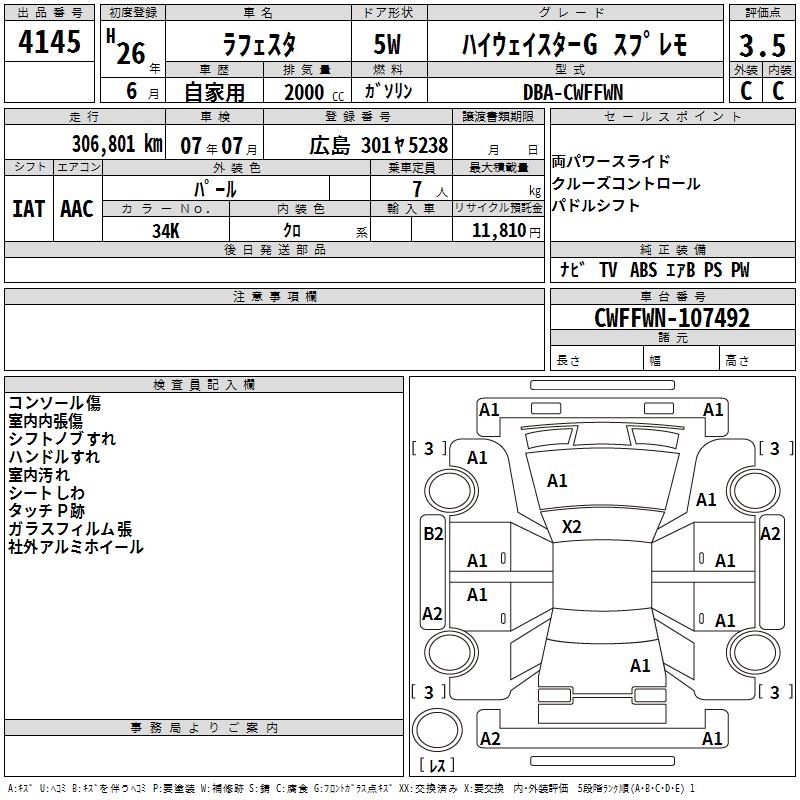Select ABS in genuine equipment
This screenshot has width=800, height=800.
[643, 270]
